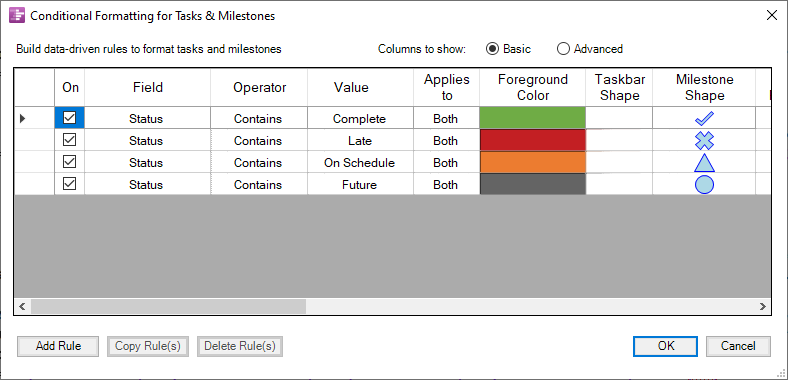This screenshot has width=788, height=380.
Task: Click the red Foreground Color swatch for Late
Action: [533, 141]
